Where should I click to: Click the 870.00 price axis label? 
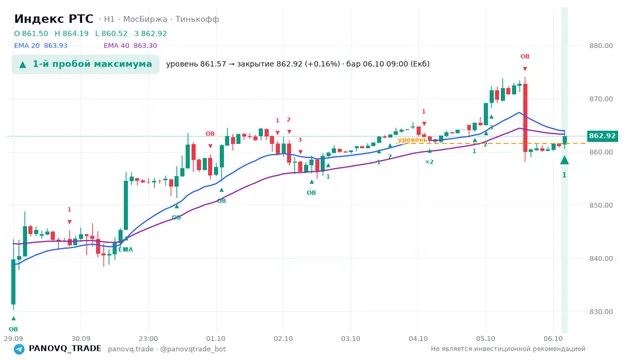click(x=601, y=99)
